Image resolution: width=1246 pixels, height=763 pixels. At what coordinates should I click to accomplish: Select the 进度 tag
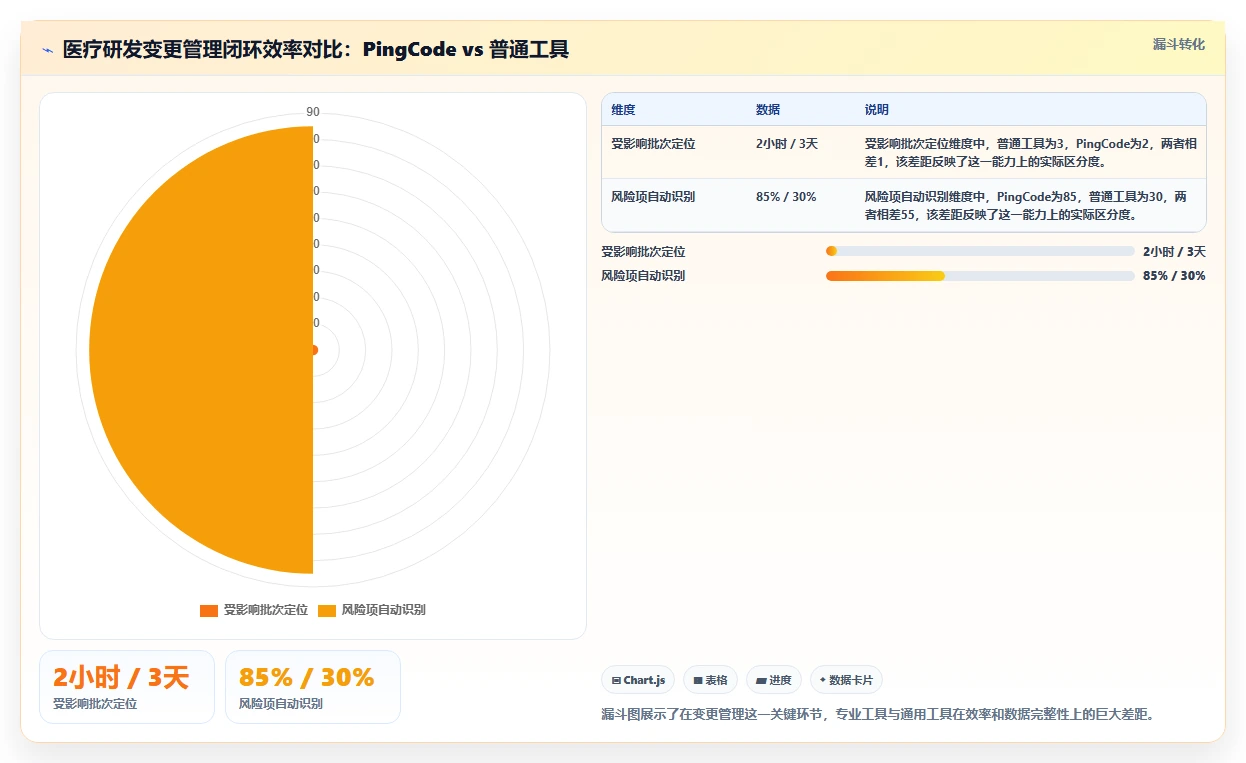click(x=774, y=680)
